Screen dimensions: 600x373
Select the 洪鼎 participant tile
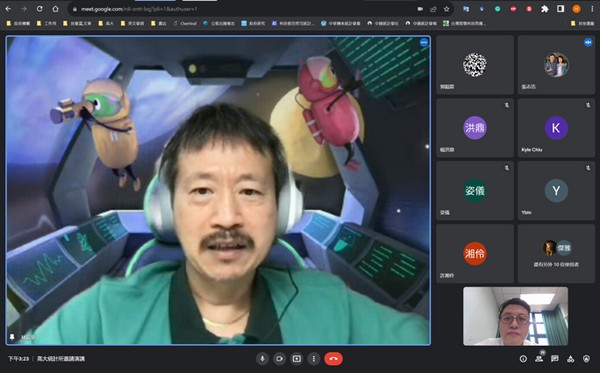pyautogui.click(x=475, y=128)
